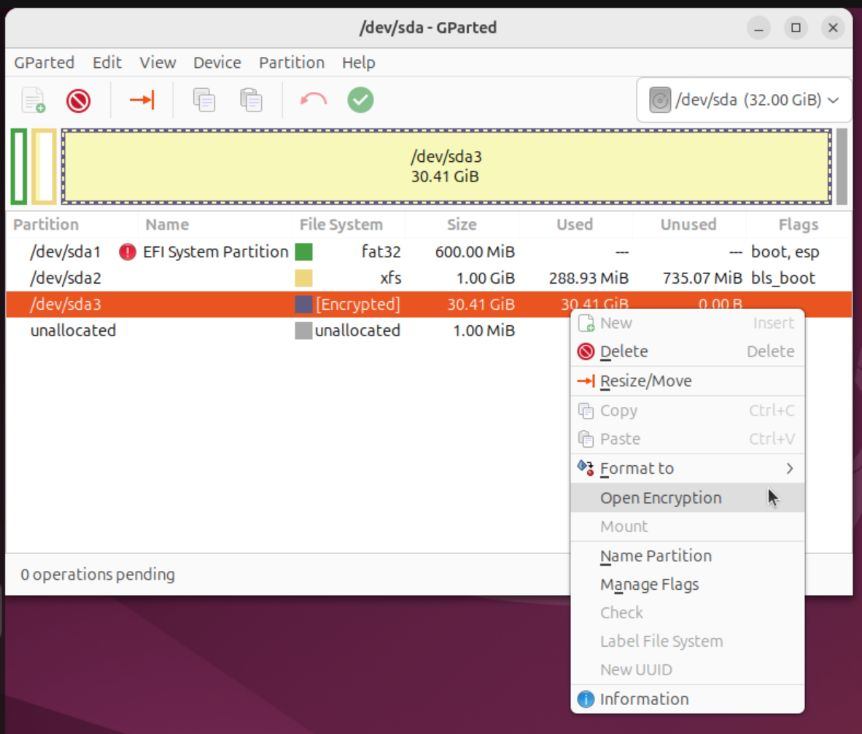Image resolution: width=862 pixels, height=734 pixels.
Task: Select the /dev/sda2 partition row
Action: (x=429, y=278)
